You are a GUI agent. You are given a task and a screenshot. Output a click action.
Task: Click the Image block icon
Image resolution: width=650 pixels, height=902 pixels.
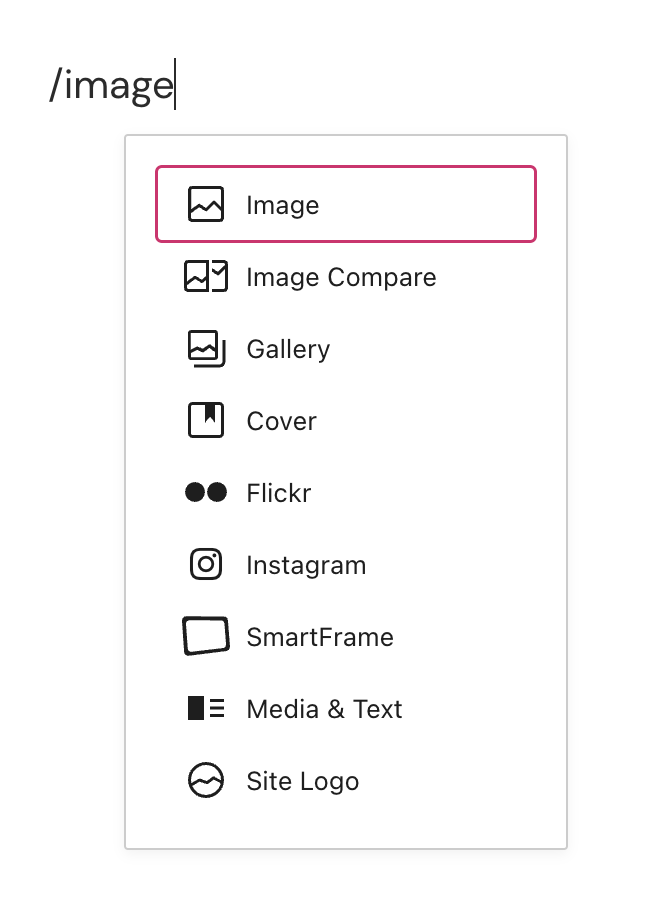point(206,204)
